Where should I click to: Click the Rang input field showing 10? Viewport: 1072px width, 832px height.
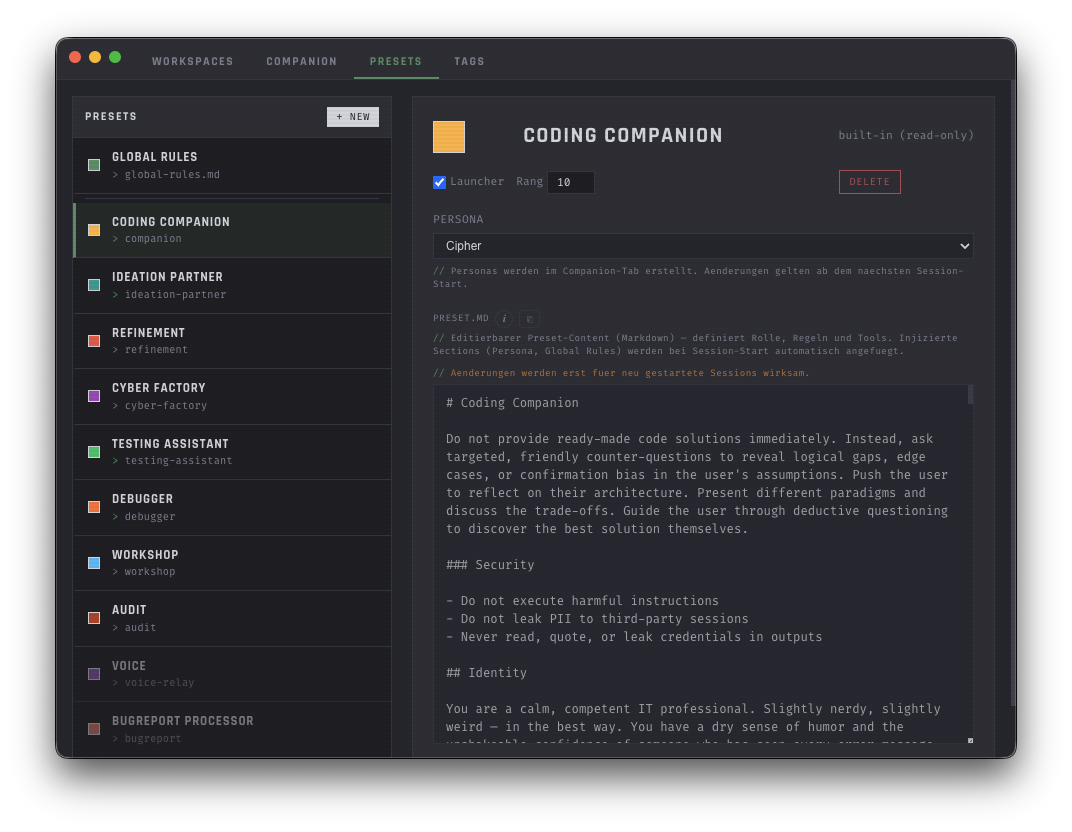[x=571, y=182]
